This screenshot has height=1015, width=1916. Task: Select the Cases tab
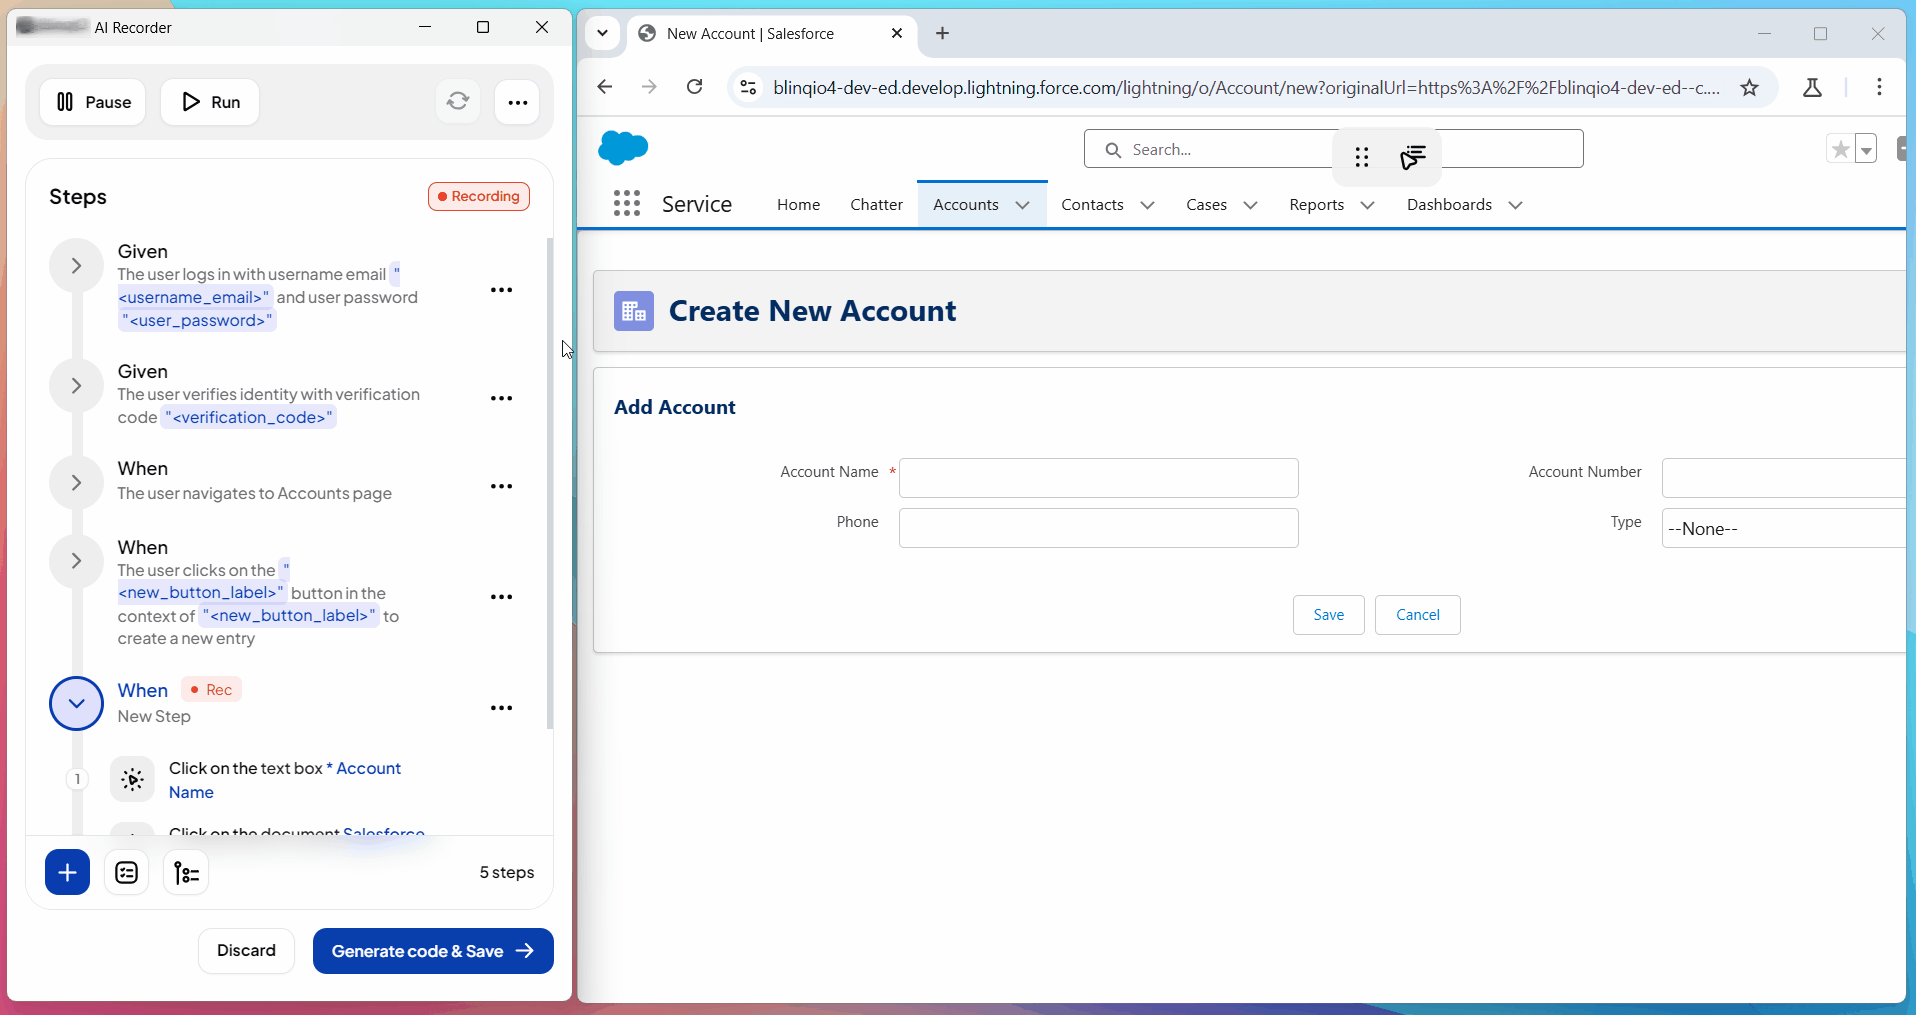[x=1206, y=204]
